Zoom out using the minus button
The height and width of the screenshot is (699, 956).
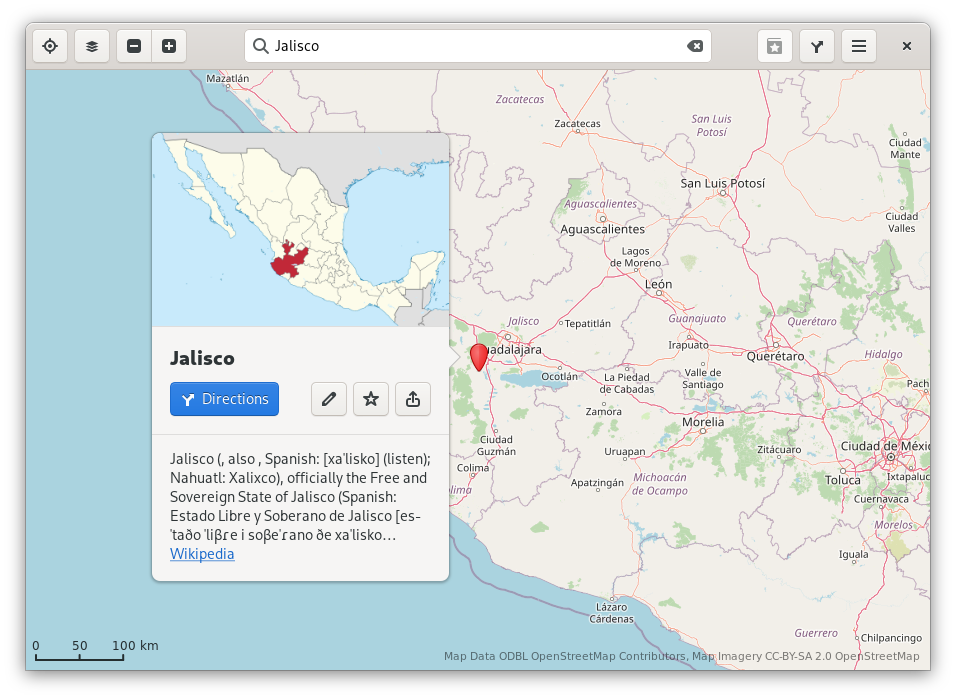click(134, 46)
